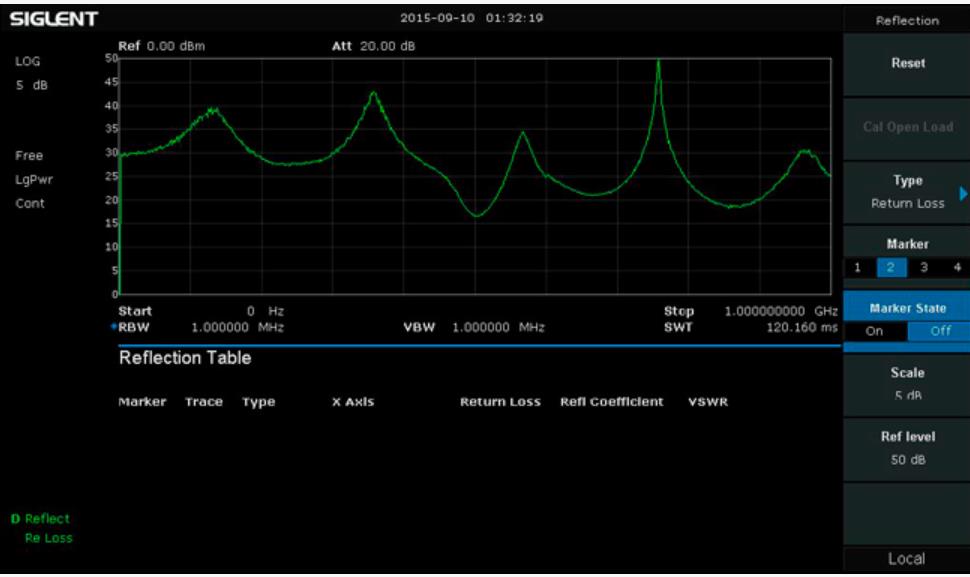Viewport: 970px width, 577px height.
Task: Click the Return Loss column header
Action: coord(500,402)
